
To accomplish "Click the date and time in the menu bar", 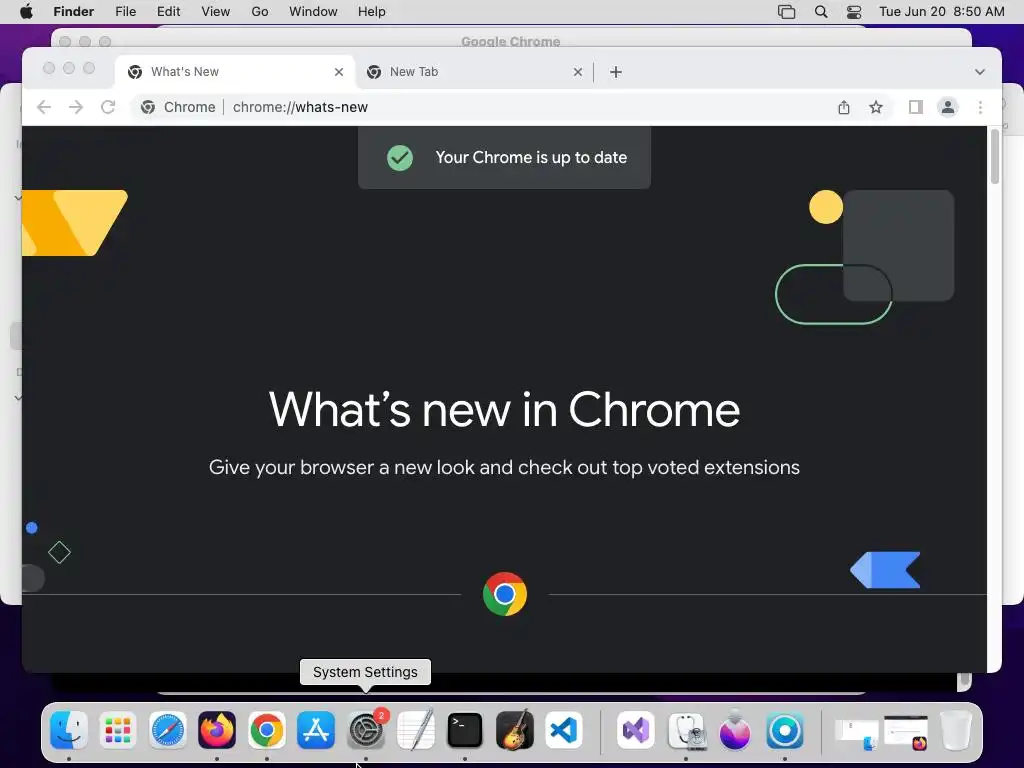I will 942,12.
